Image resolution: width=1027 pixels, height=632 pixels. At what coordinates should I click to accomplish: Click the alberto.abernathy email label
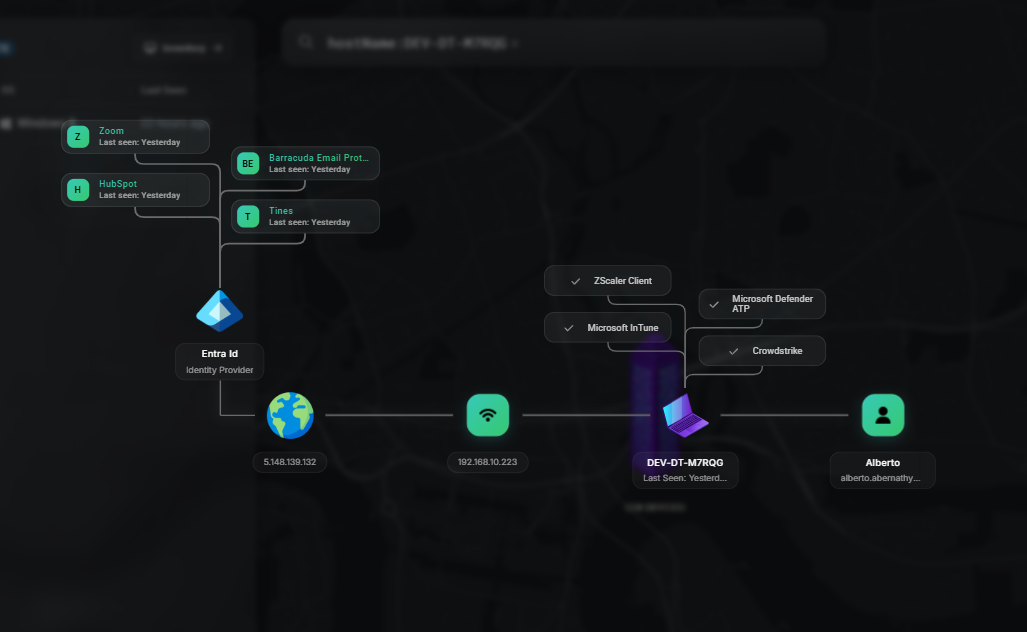pyautogui.click(x=882, y=478)
